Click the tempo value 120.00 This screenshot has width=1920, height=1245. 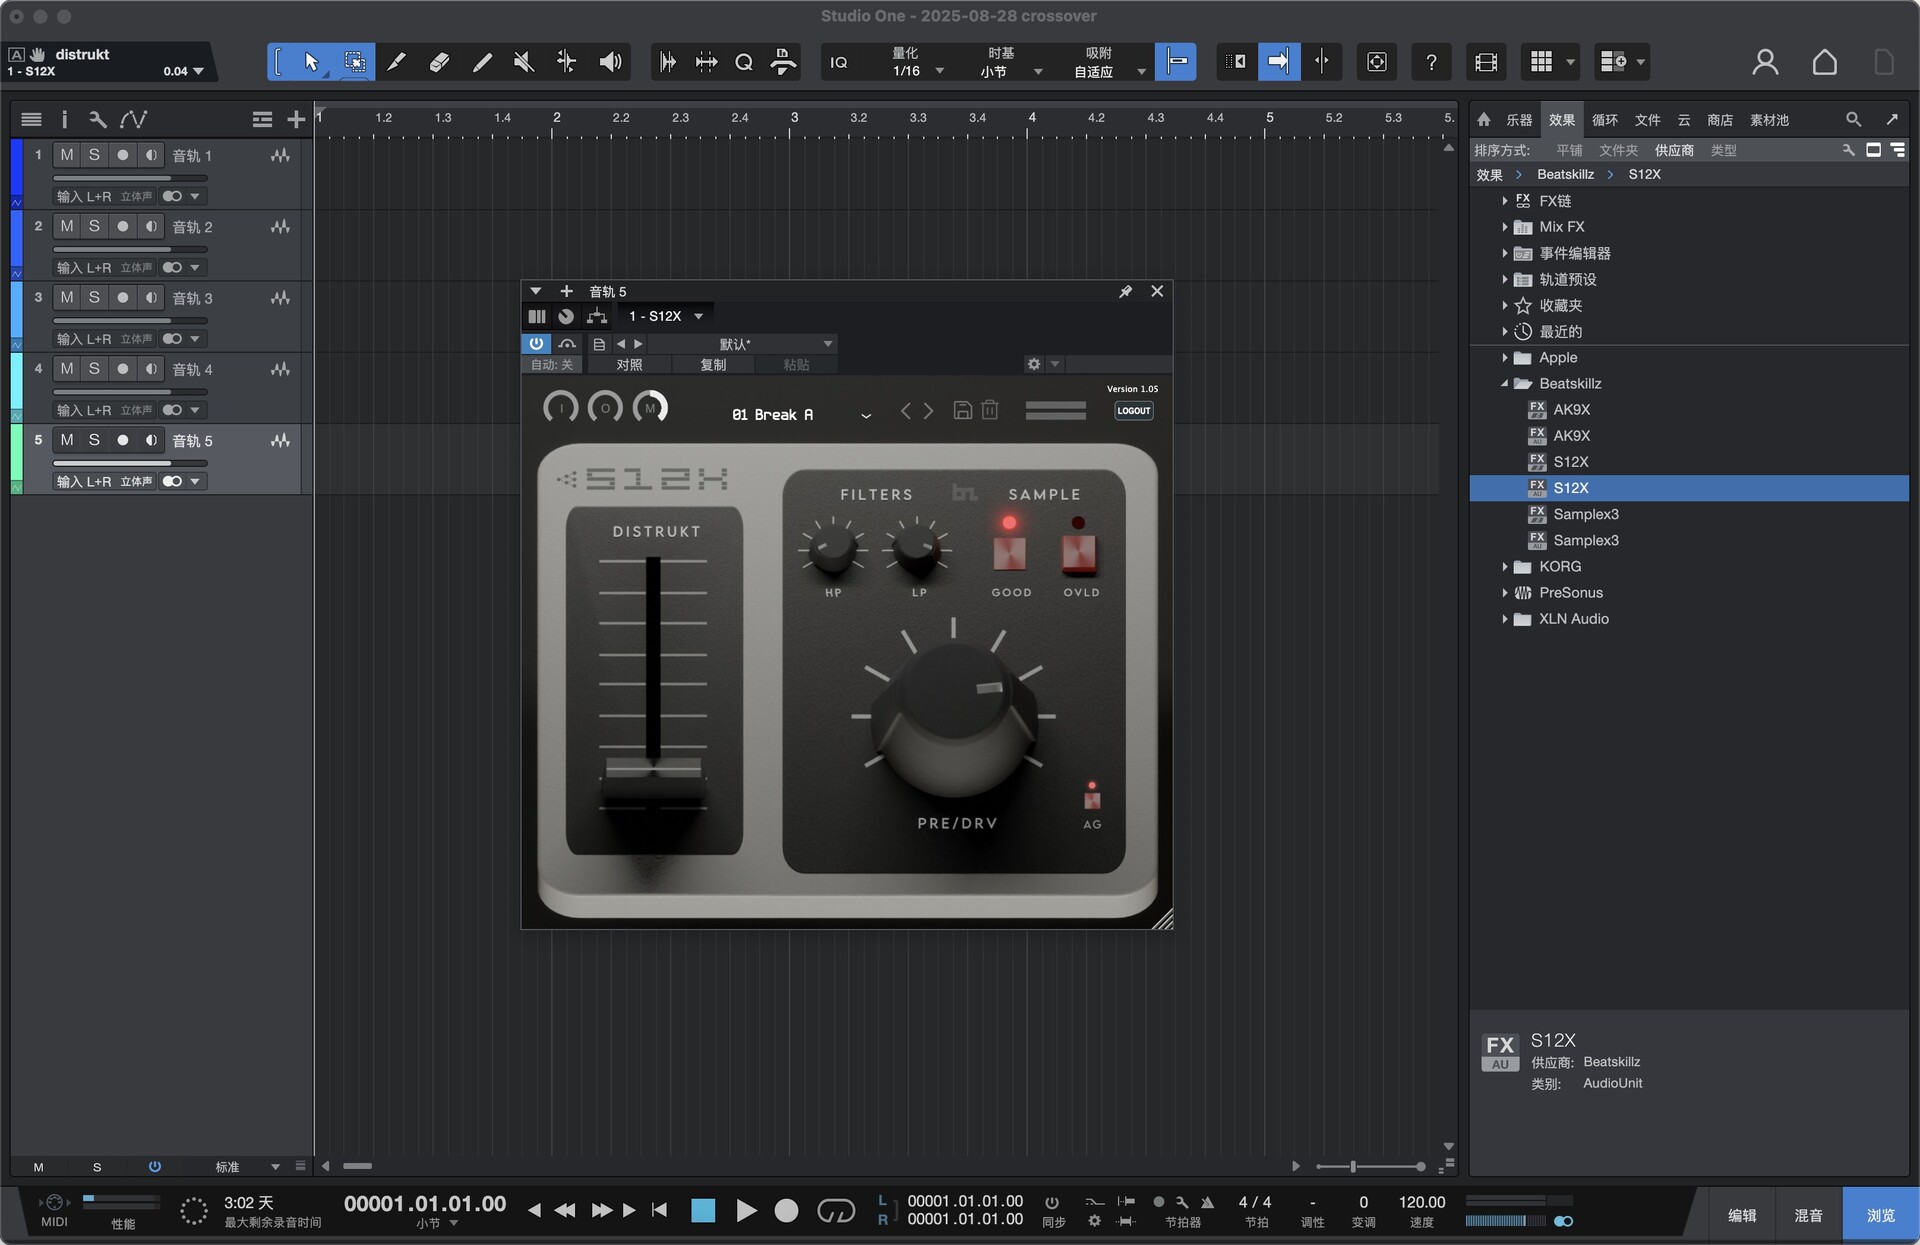click(x=1421, y=1202)
